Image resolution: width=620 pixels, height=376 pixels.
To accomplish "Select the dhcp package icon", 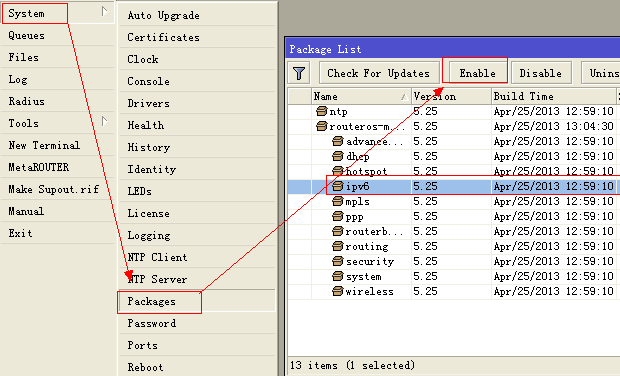I will [x=338, y=156].
